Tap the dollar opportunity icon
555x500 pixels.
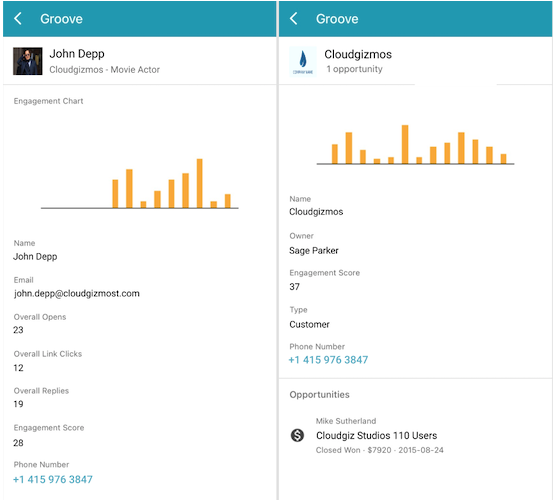[x=297, y=435]
